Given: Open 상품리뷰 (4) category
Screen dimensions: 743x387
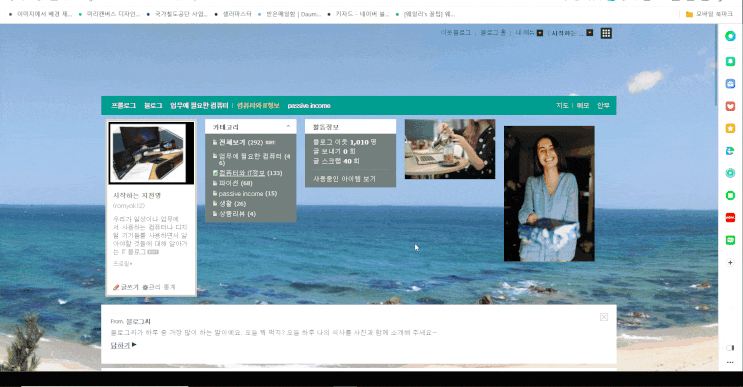Looking at the screenshot, I should click(237, 214).
